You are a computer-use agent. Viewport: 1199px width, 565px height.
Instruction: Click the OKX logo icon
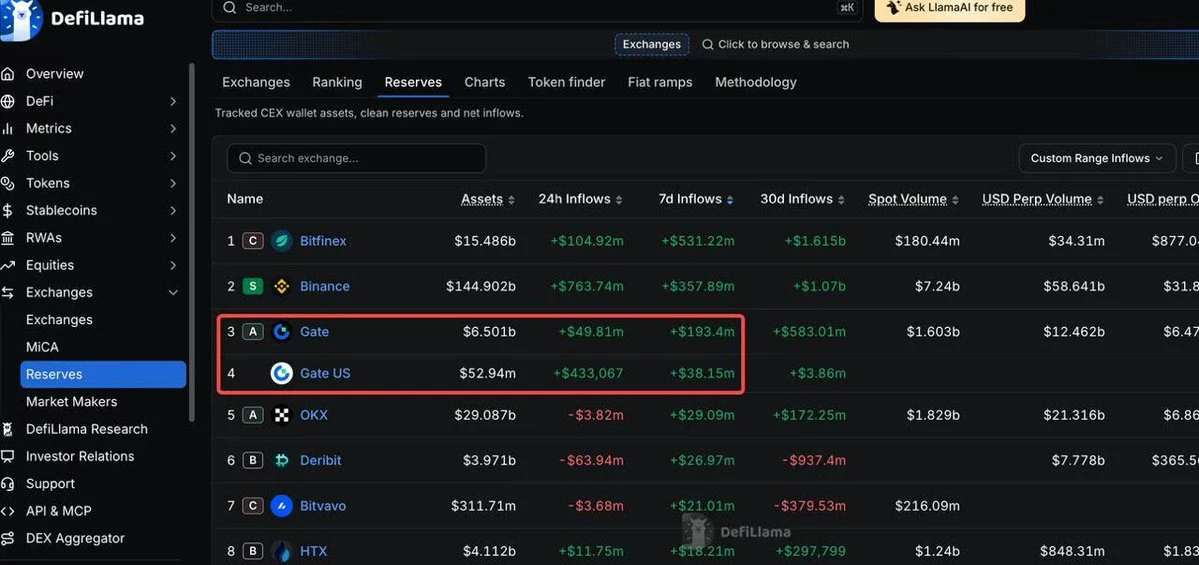(x=282, y=415)
